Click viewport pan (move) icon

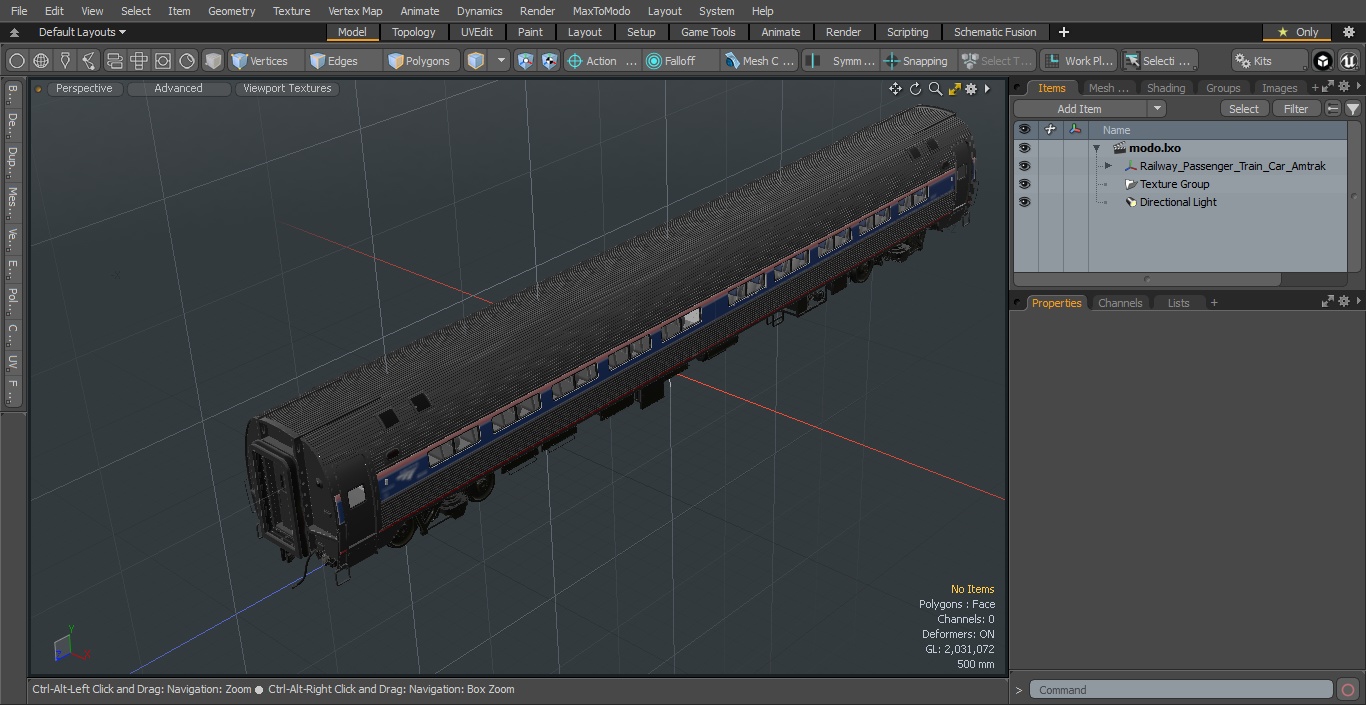895,89
